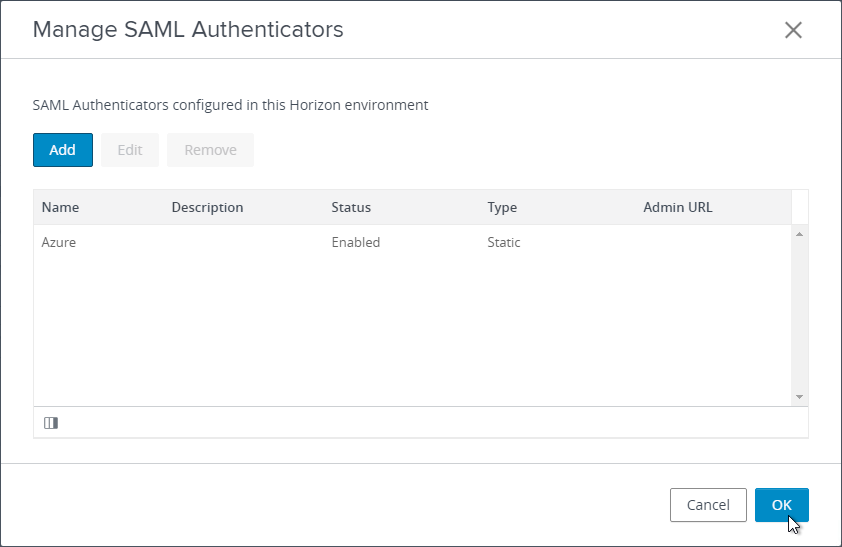Sort by the Name column header
This screenshot has height=547, width=842.
click(60, 207)
